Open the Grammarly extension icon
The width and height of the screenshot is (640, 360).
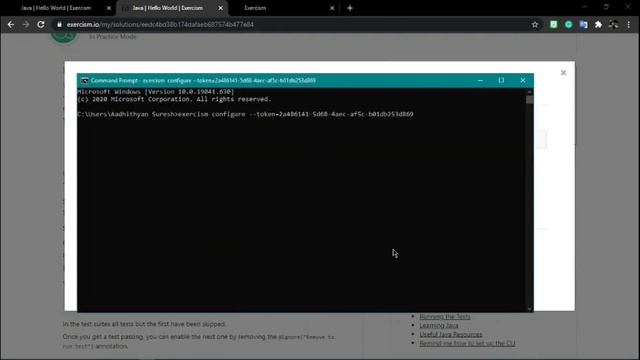pyautogui.click(x=569, y=24)
